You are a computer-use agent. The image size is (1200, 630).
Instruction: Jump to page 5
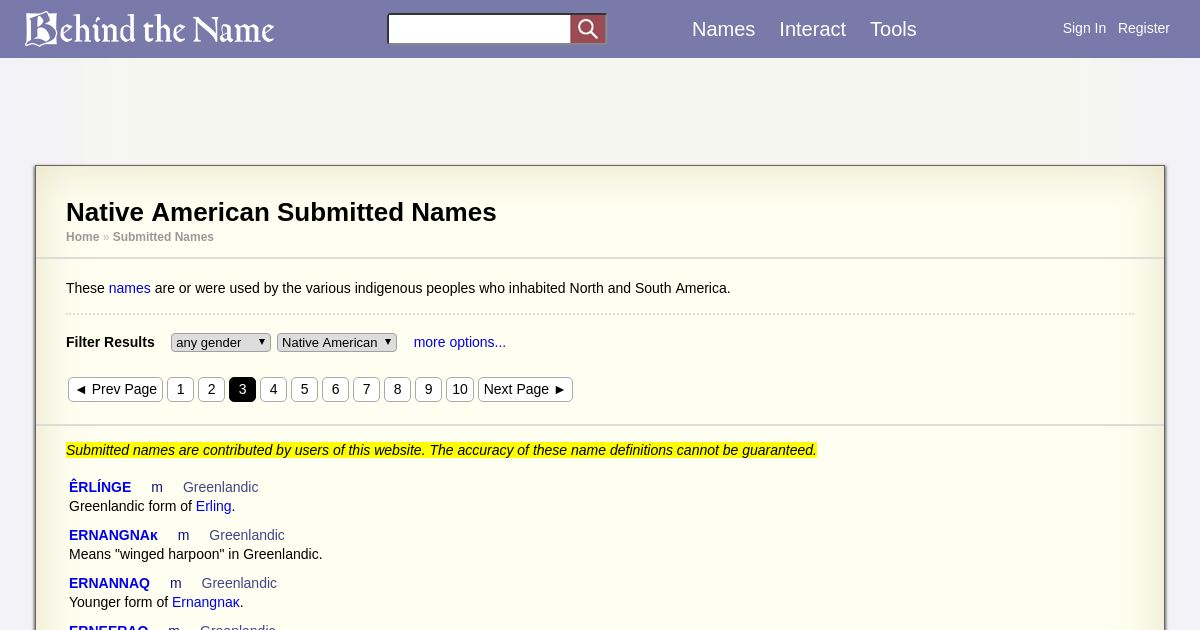pyautogui.click(x=304, y=389)
